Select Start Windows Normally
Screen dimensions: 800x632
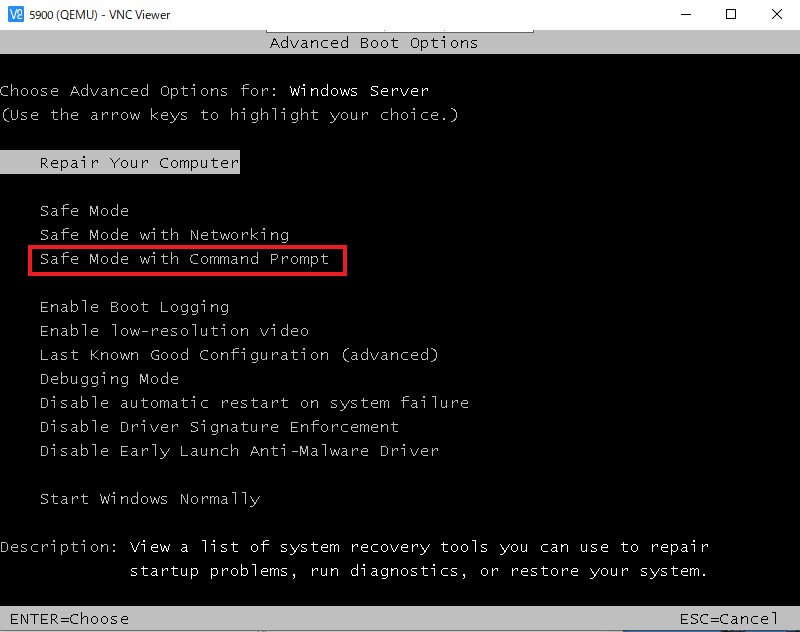150,498
